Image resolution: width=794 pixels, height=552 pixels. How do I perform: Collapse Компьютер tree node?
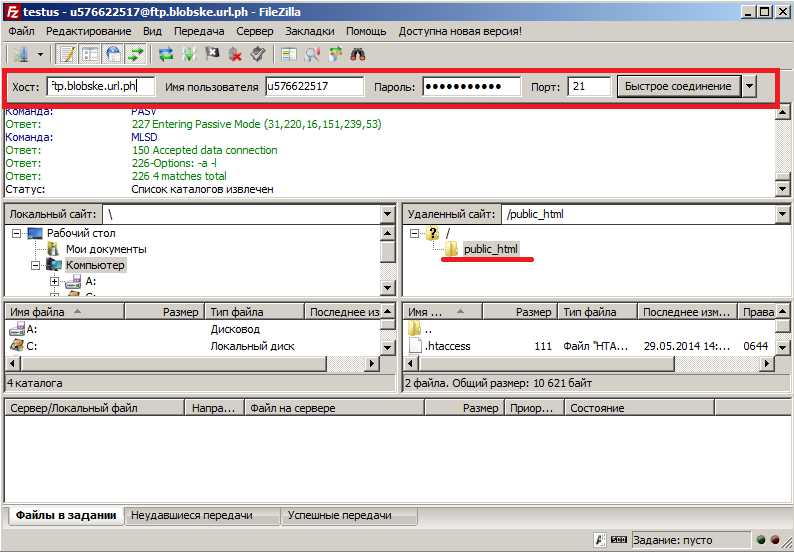(x=35, y=265)
